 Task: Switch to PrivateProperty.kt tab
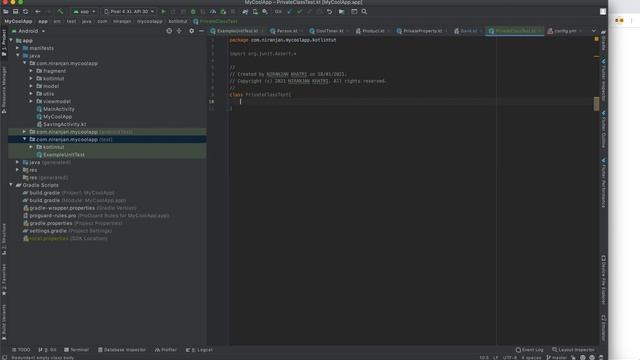click(422, 31)
